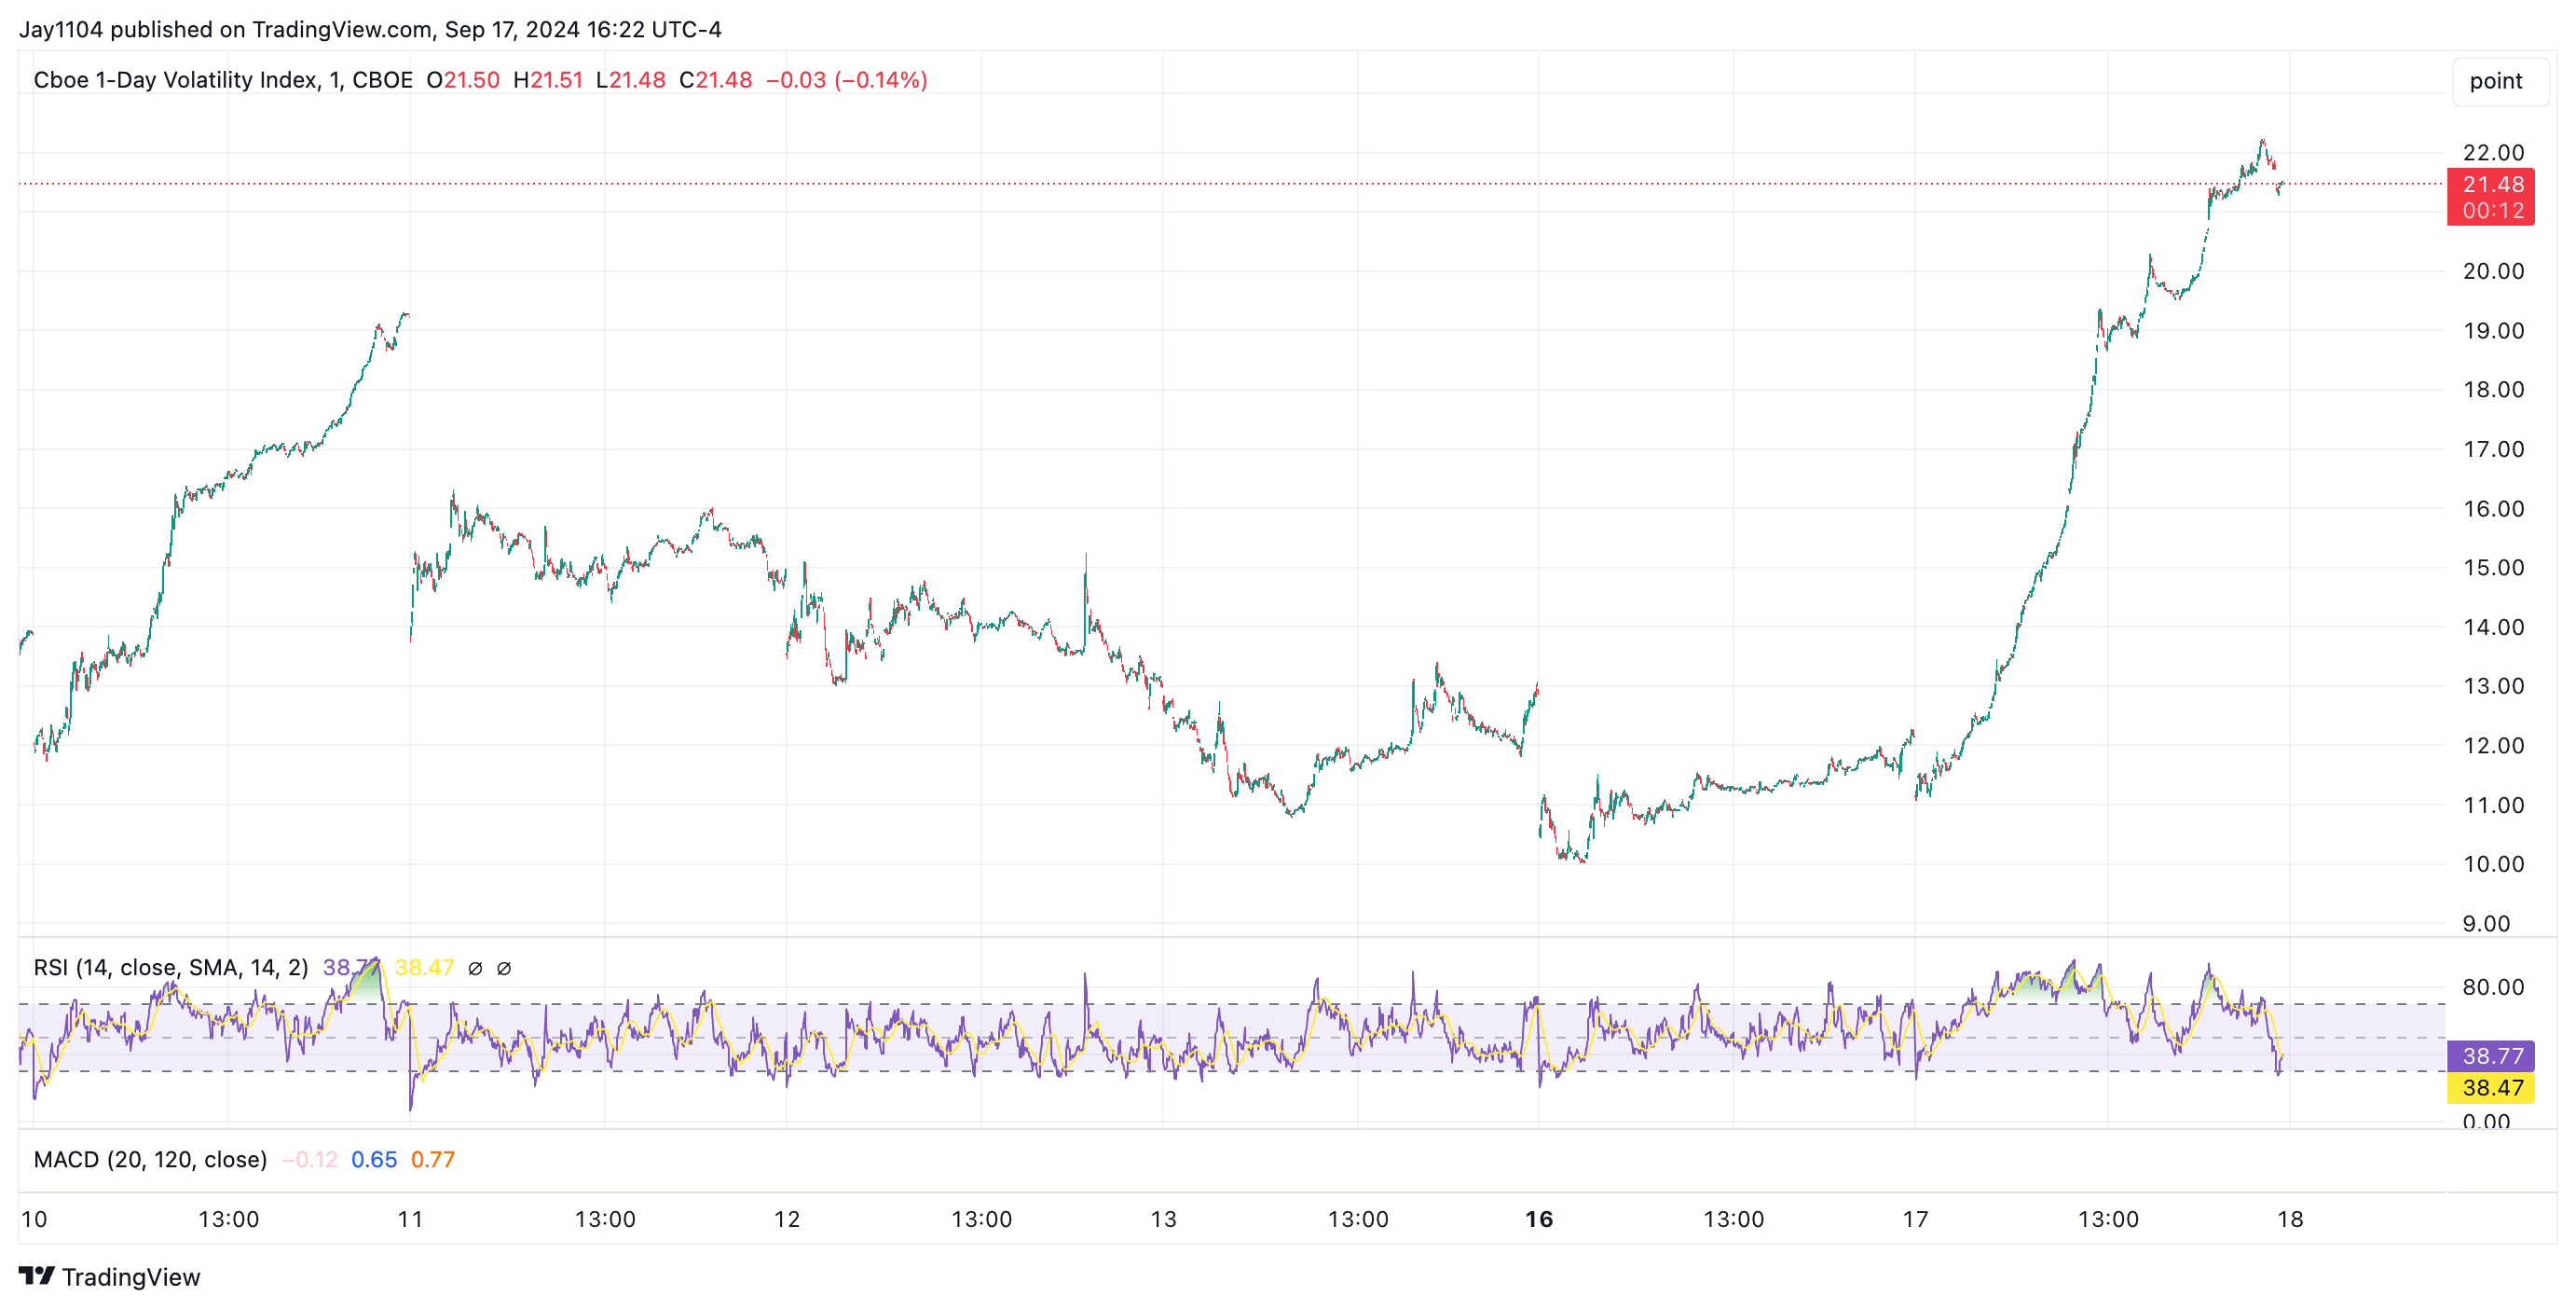Image resolution: width=2576 pixels, height=1309 pixels.
Task: Click the Jay1104 published on TradingView.com header
Action: (370, 29)
